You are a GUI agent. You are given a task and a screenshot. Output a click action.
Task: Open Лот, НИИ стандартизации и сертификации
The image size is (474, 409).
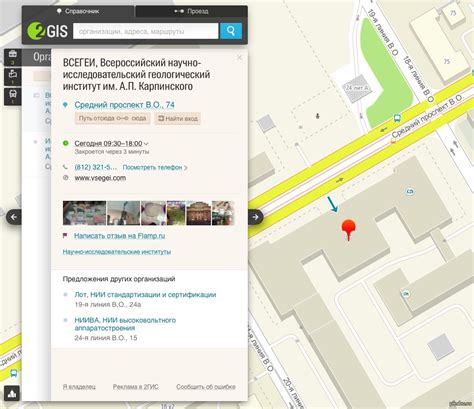(145, 295)
